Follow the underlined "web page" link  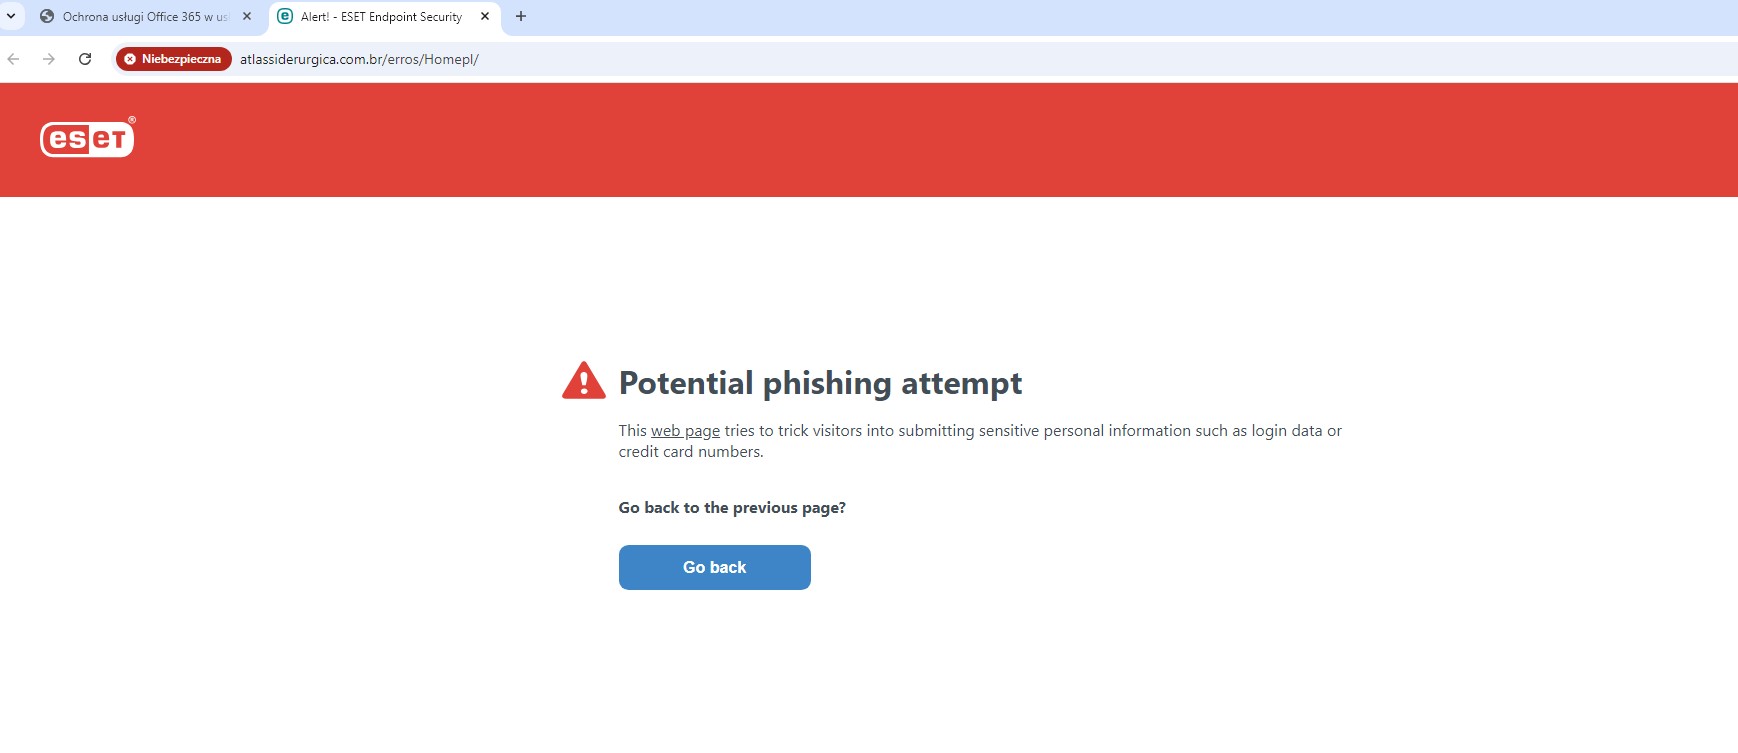[685, 431]
